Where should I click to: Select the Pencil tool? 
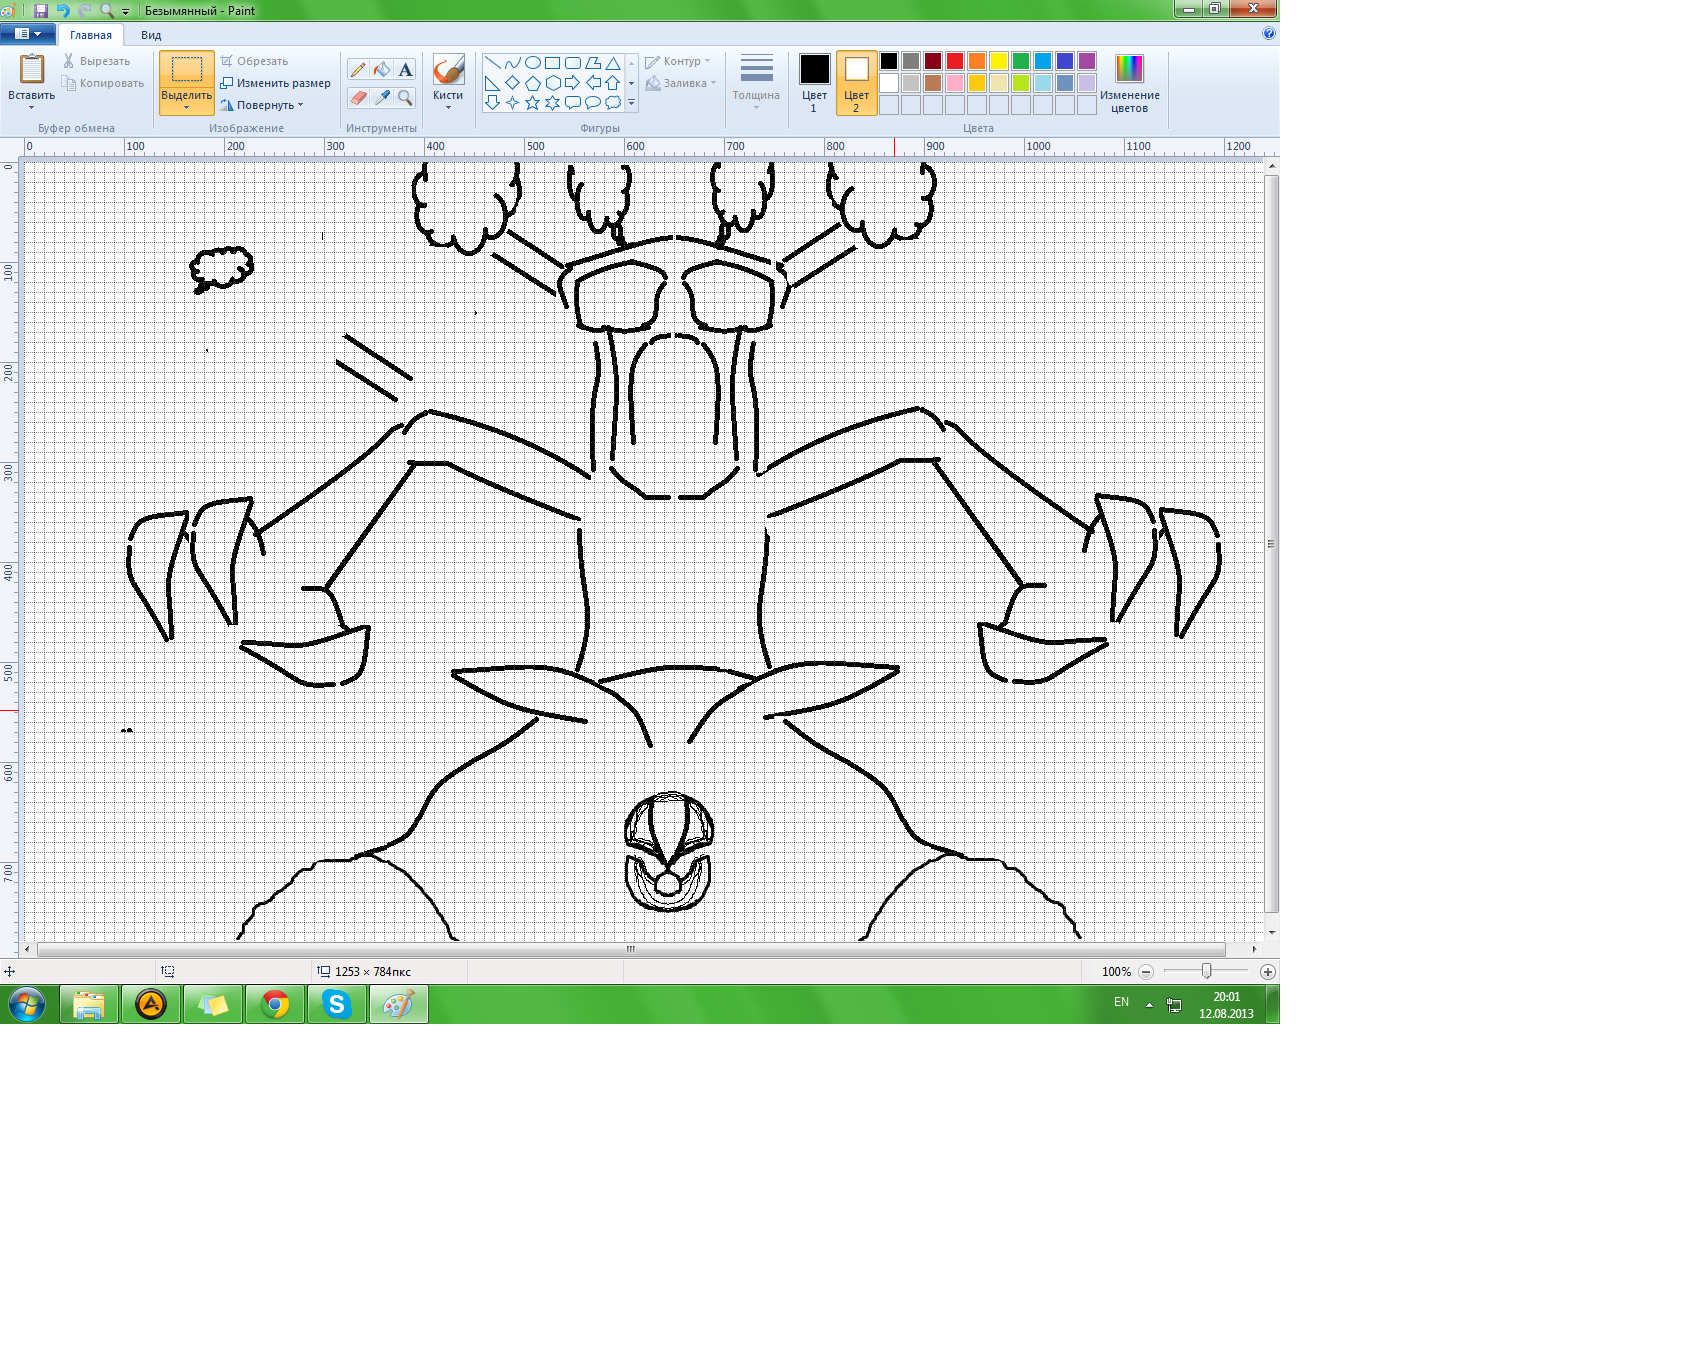(358, 70)
